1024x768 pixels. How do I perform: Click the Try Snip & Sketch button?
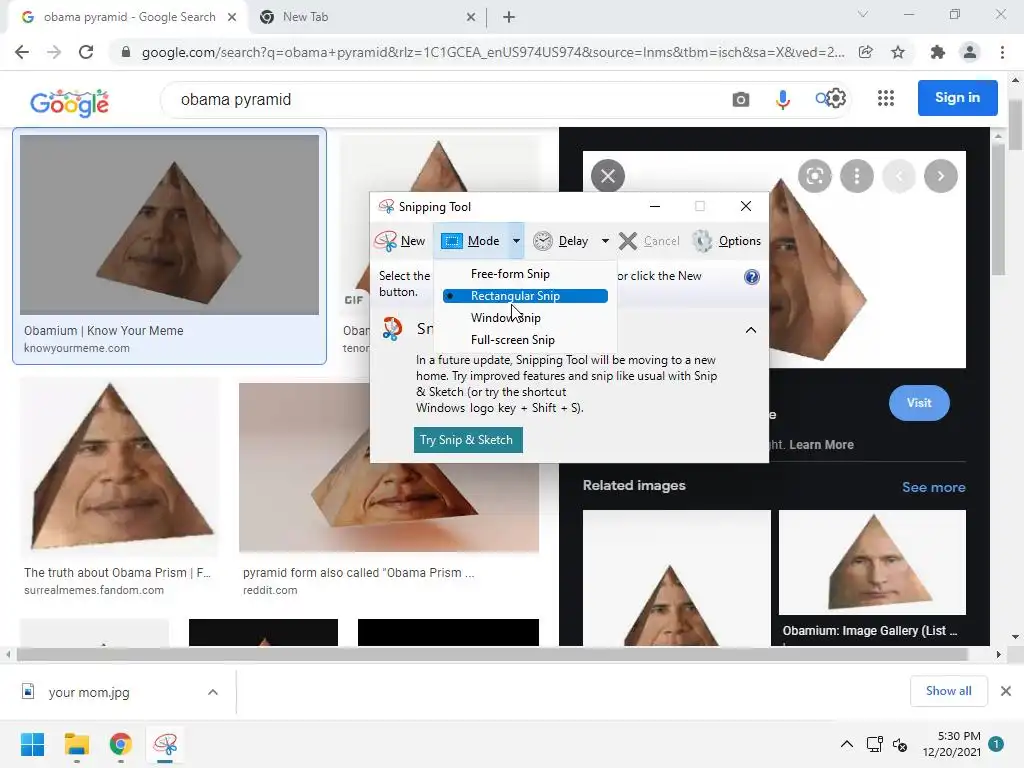pyautogui.click(x=468, y=440)
